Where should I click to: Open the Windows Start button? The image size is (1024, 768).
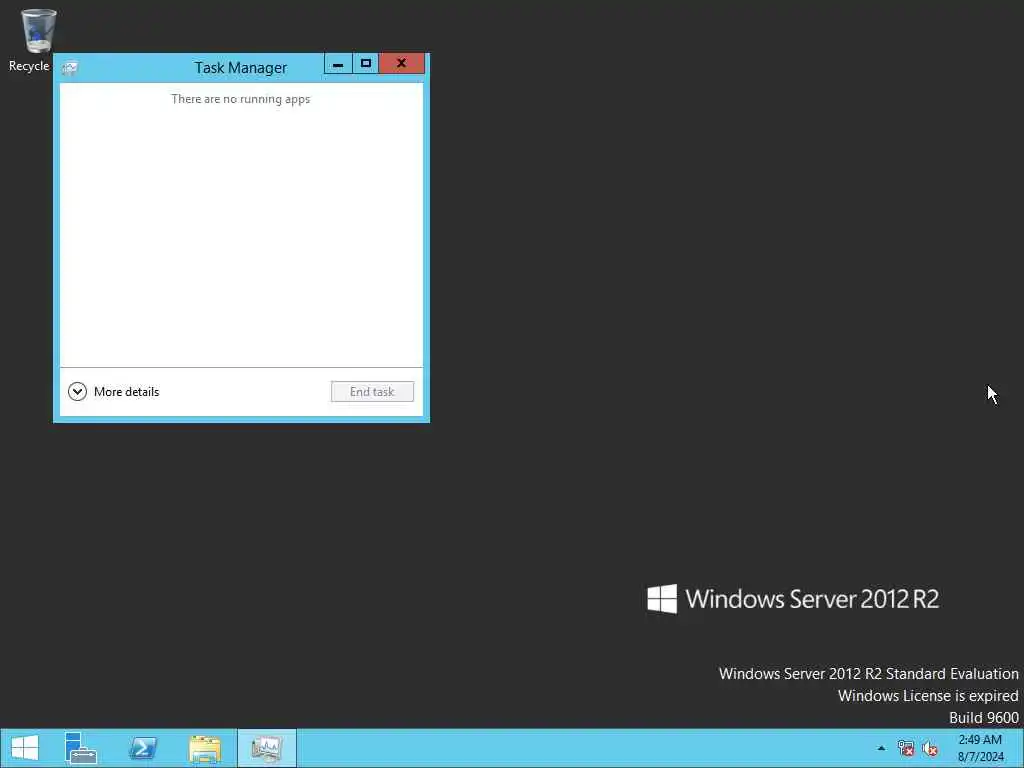click(x=25, y=748)
